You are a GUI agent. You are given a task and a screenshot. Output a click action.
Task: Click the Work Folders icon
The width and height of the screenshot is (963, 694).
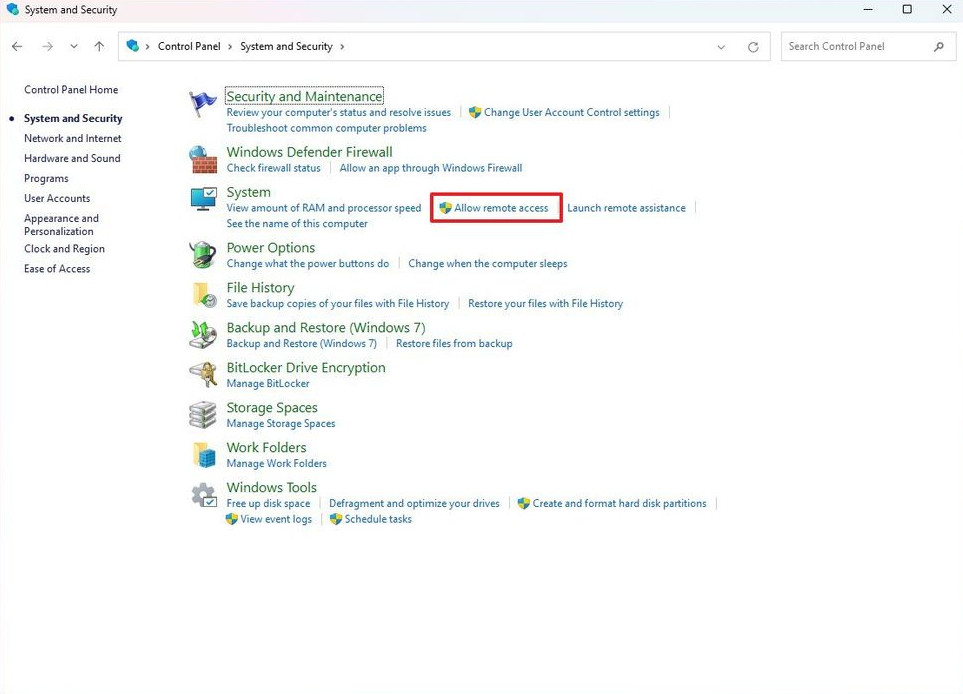[x=204, y=454]
